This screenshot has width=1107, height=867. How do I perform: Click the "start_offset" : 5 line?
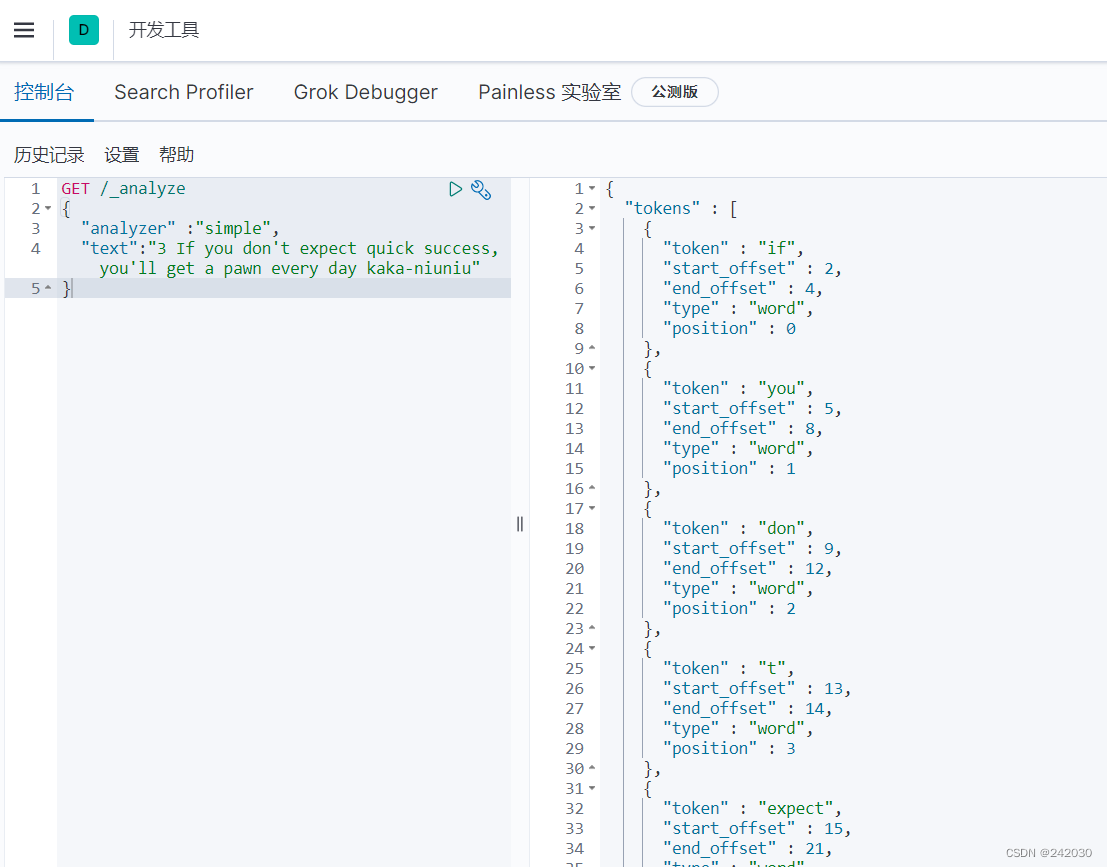(752, 408)
